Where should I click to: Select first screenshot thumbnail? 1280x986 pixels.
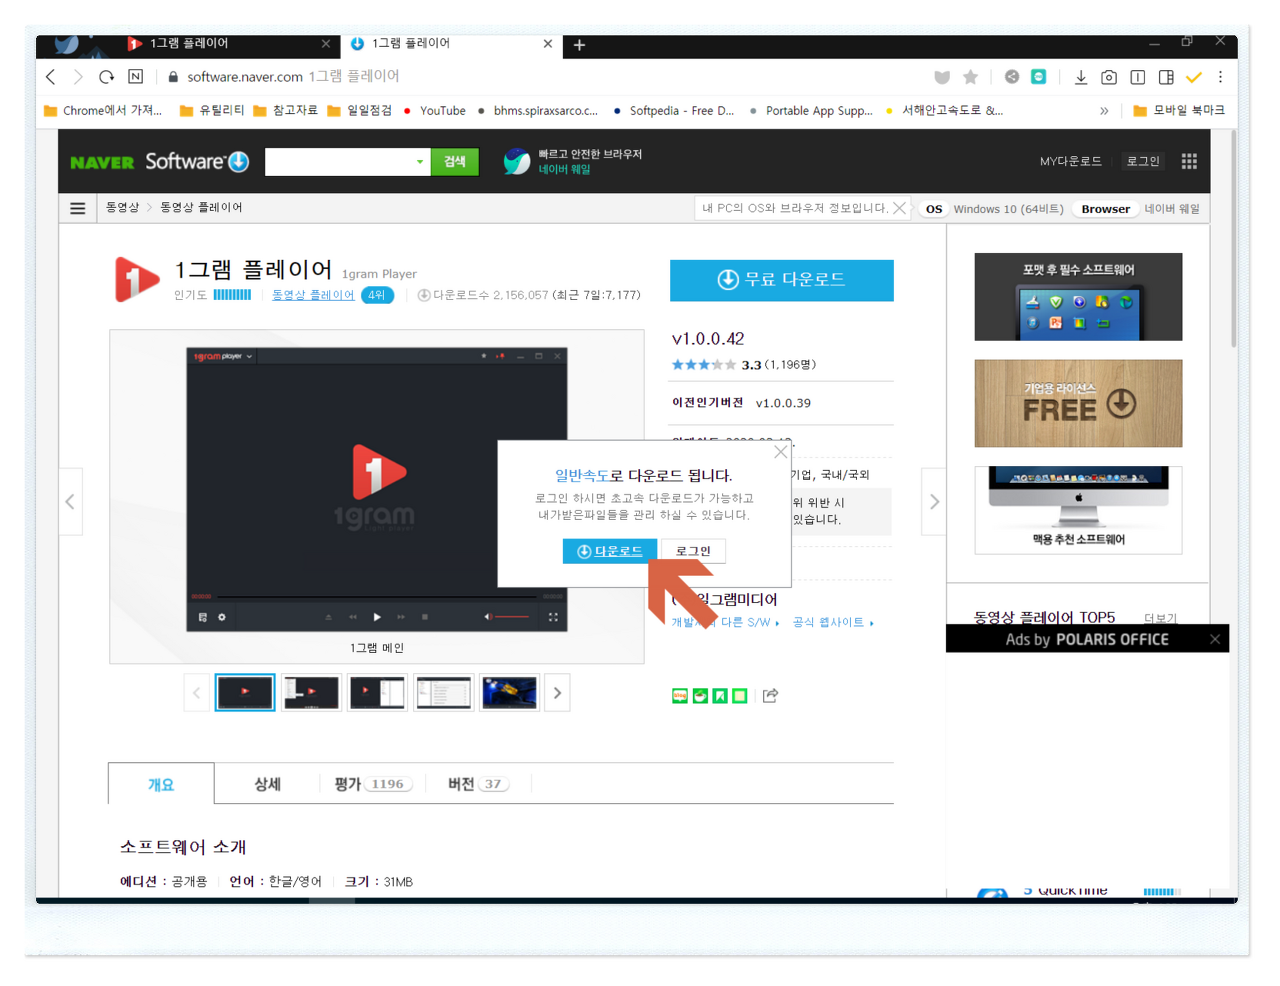pos(245,692)
